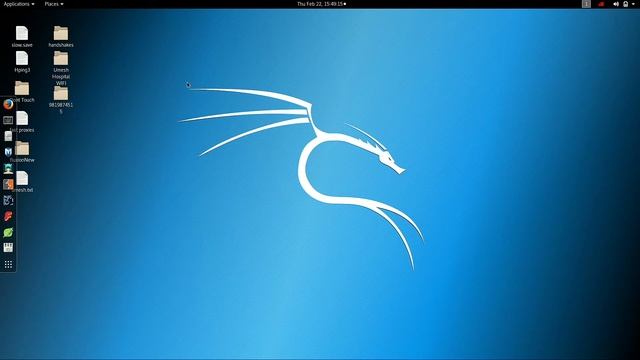Click the red recording indicator icon
This screenshot has height=360, width=640.
click(x=601, y=4)
